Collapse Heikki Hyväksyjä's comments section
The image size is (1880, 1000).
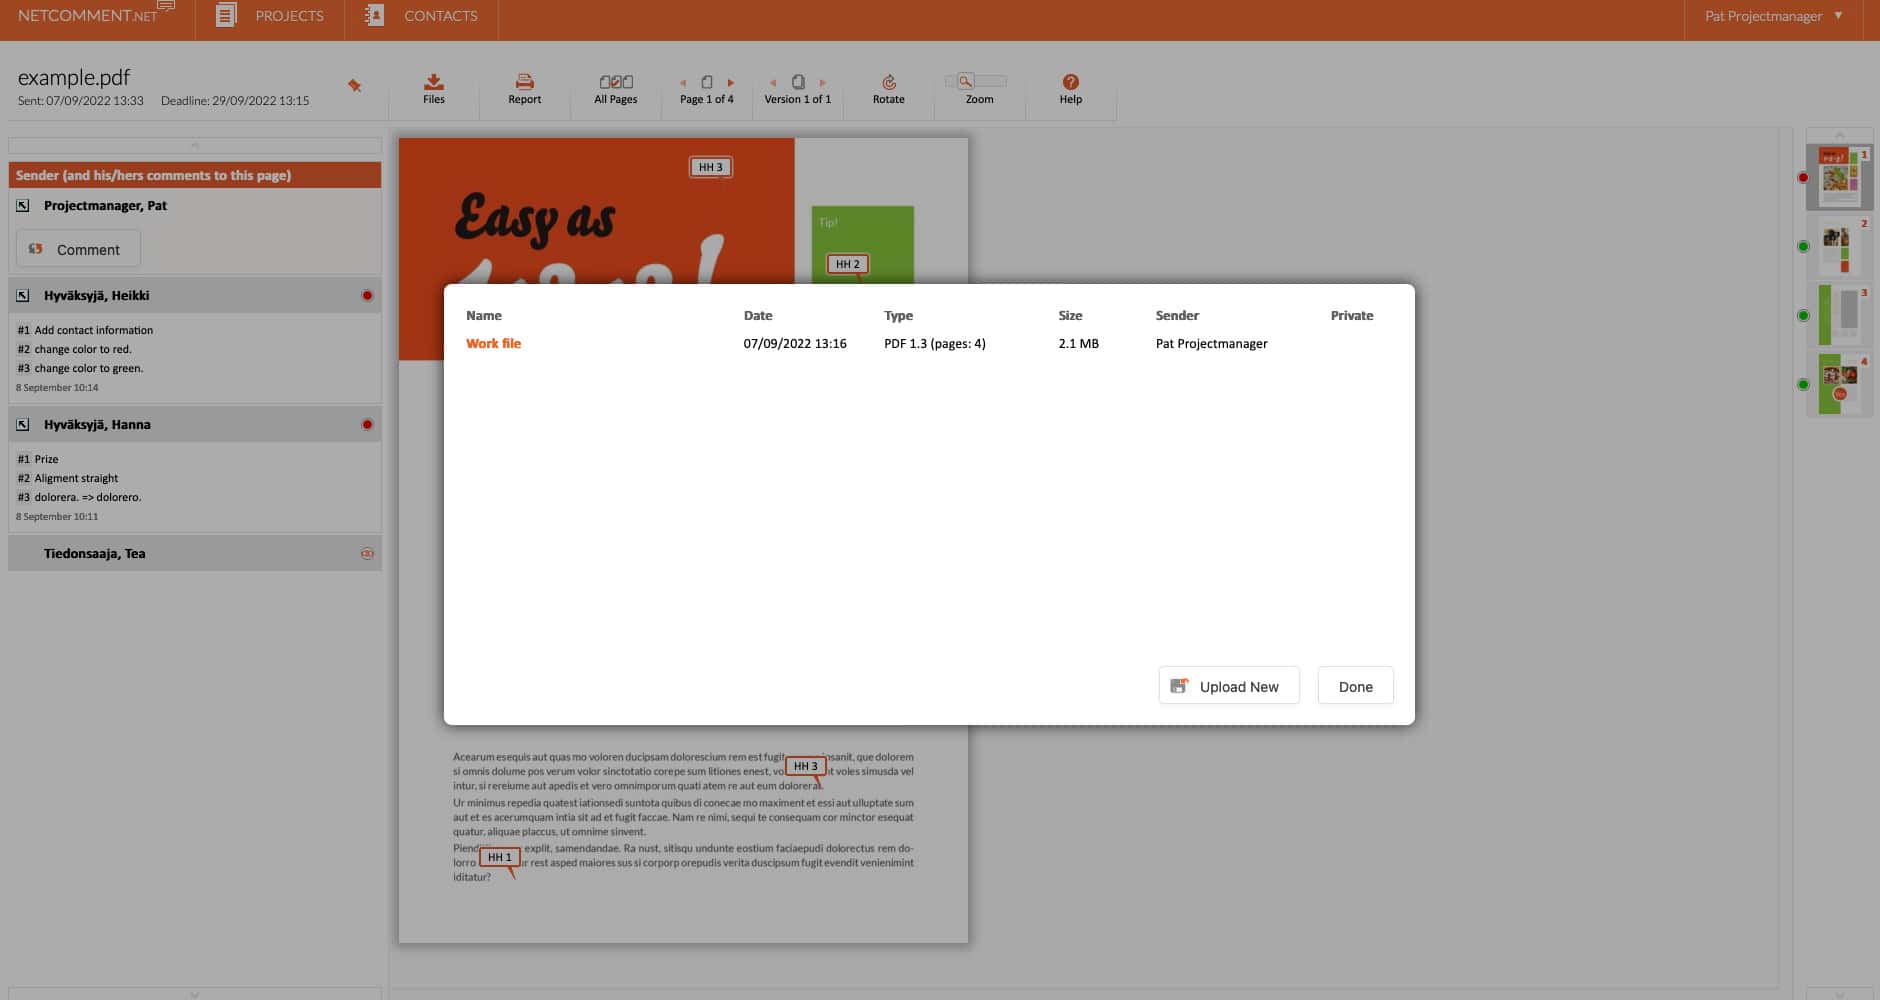23,296
